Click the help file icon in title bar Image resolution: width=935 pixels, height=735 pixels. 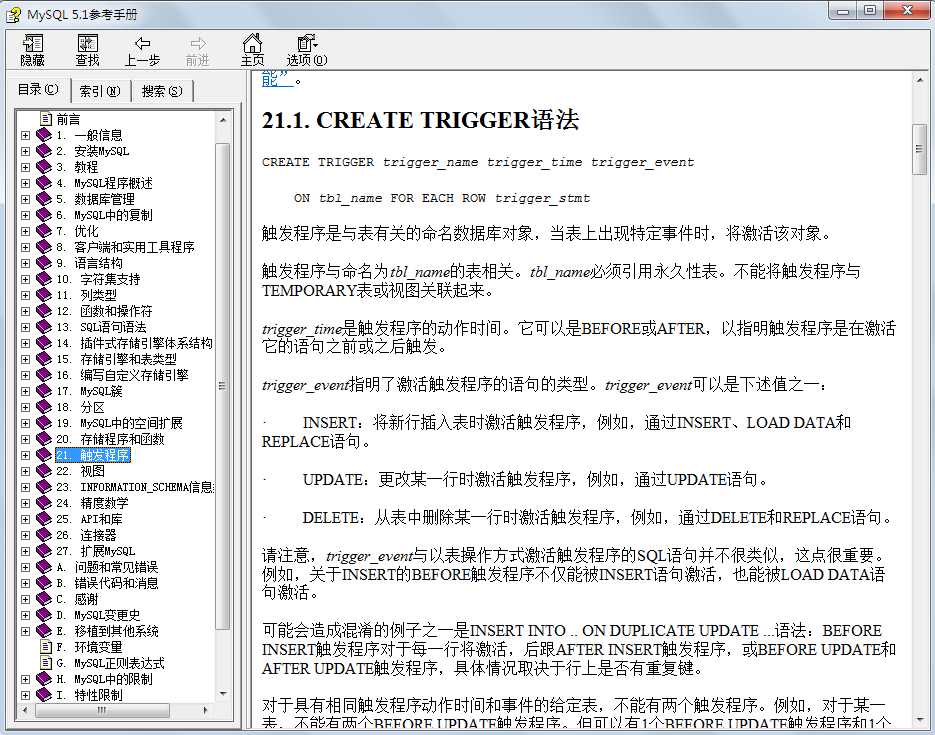[x=13, y=14]
